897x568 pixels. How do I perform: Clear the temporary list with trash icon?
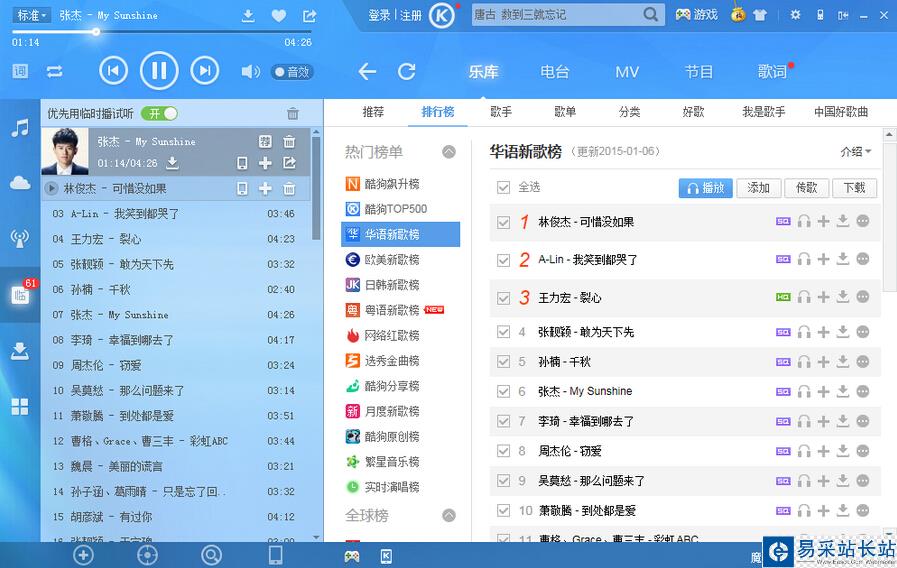pyautogui.click(x=293, y=113)
